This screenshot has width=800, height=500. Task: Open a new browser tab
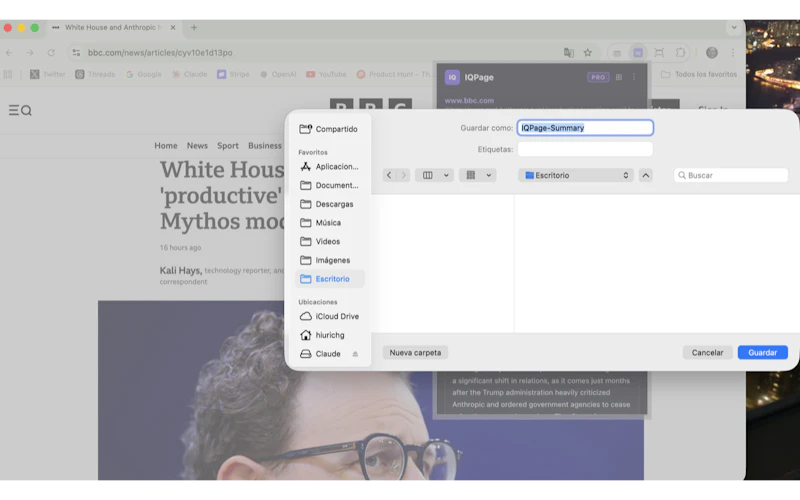(x=194, y=28)
